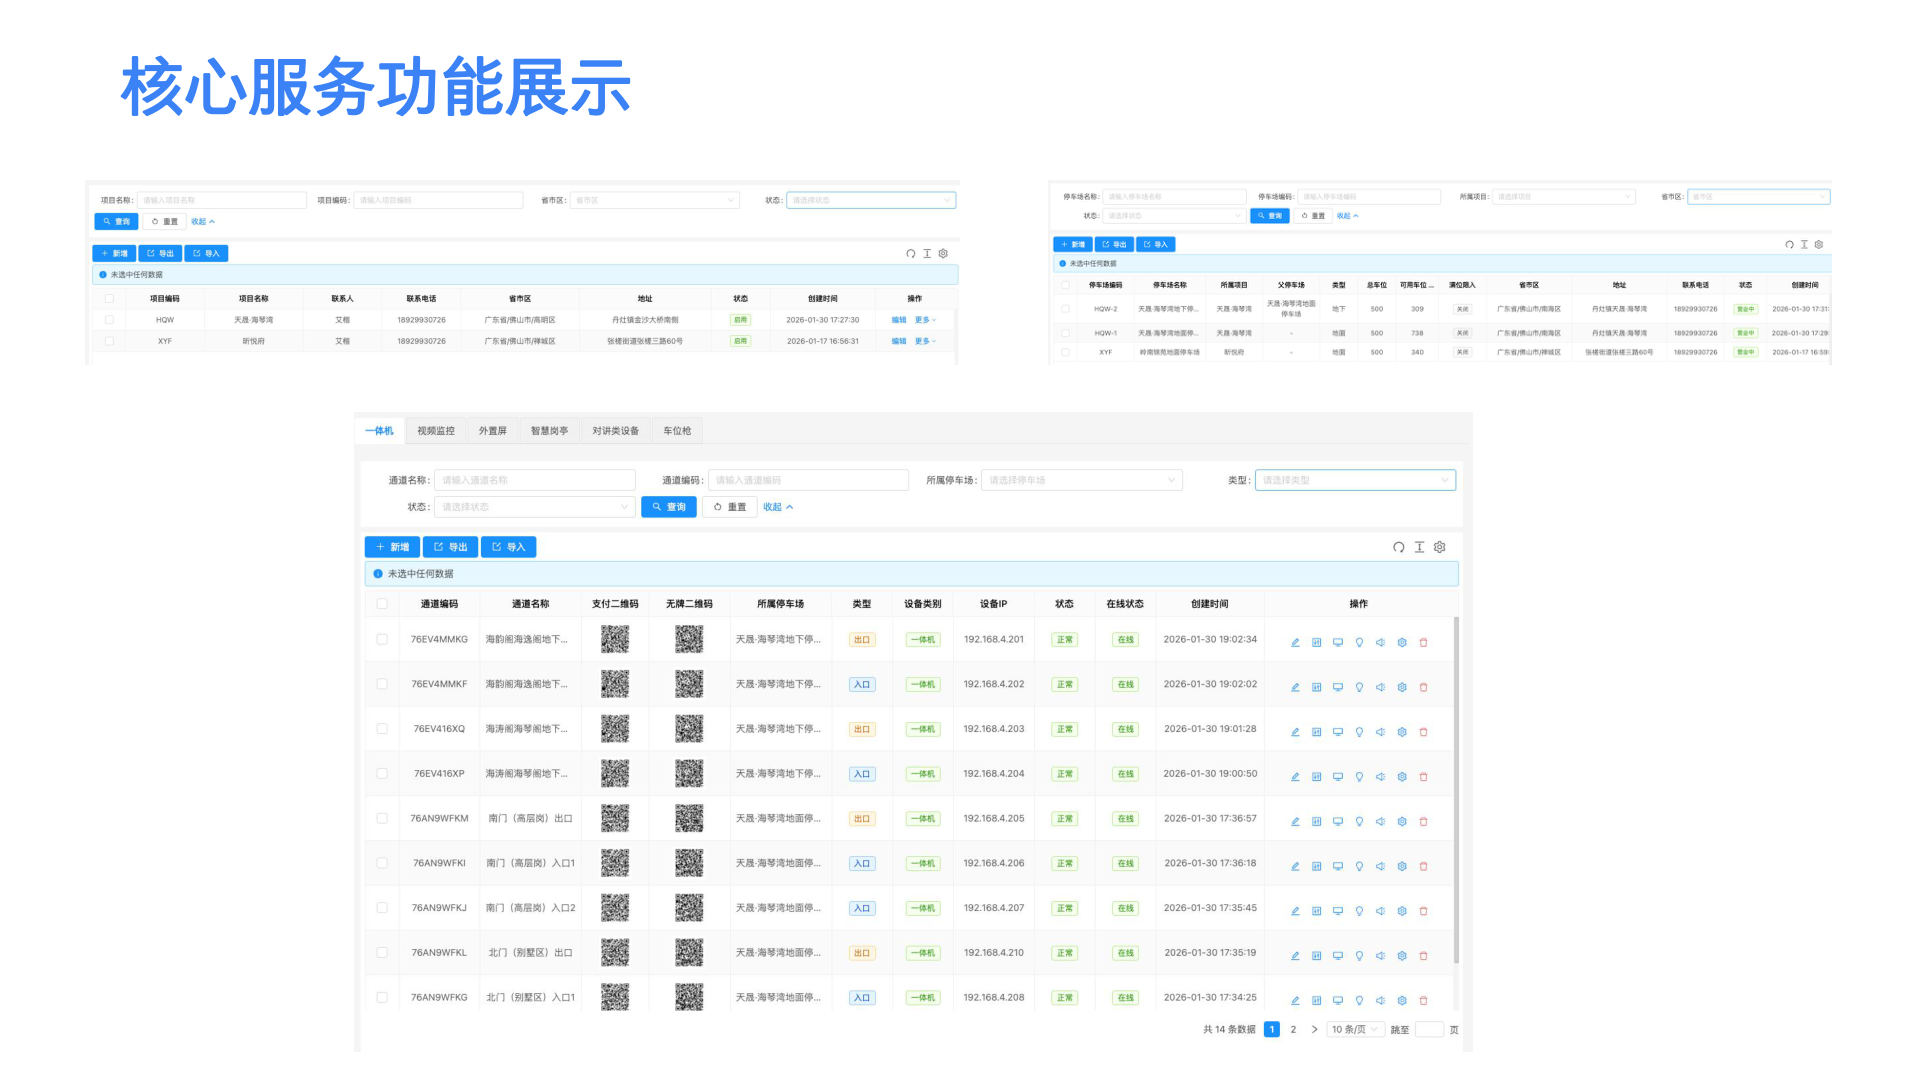
Task: Toggle select-all checkbox in device table header
Action: (382, 604)
